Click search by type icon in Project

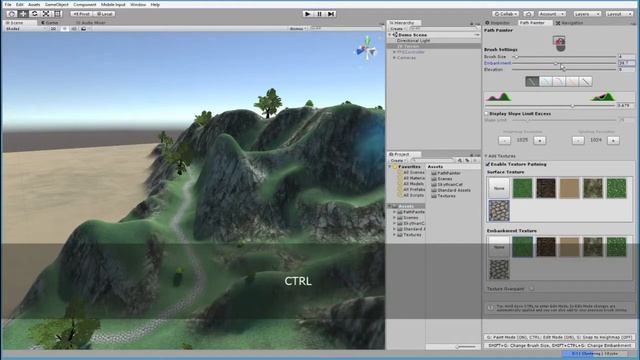pos(460,160)
